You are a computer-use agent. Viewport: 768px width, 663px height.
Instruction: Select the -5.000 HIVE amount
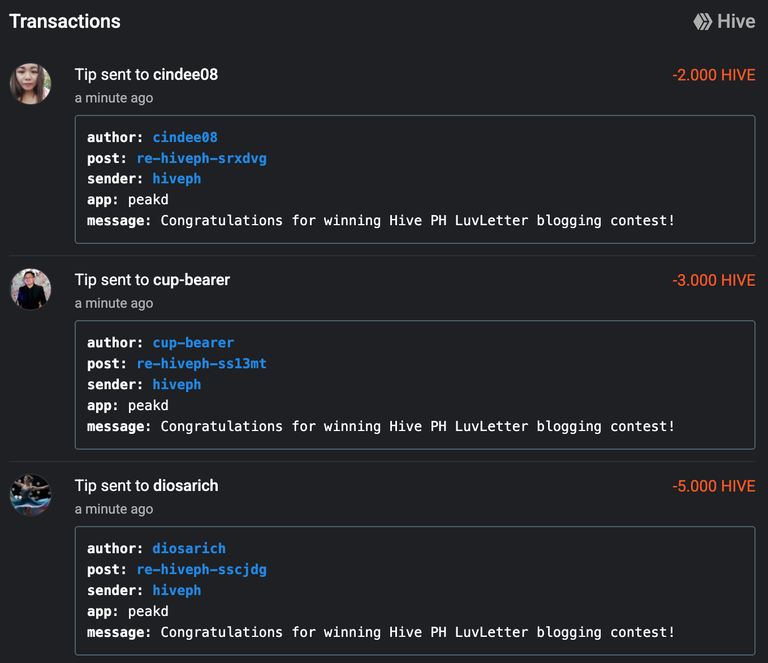[x=714, y=486]
